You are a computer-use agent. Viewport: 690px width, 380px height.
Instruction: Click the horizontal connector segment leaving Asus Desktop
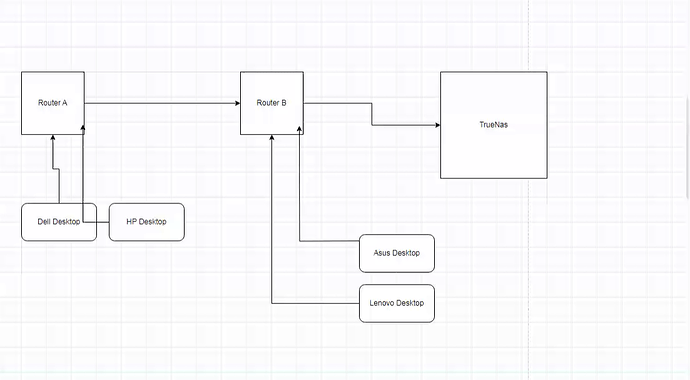click(329, 241)
